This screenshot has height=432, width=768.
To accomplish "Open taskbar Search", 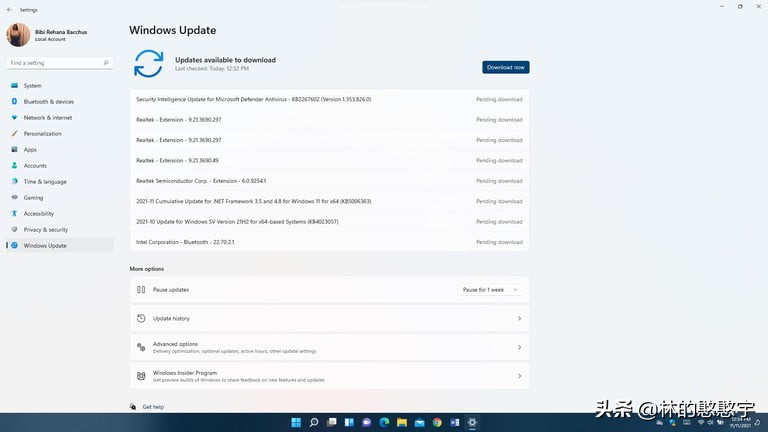I will click(x=314, y=422).
